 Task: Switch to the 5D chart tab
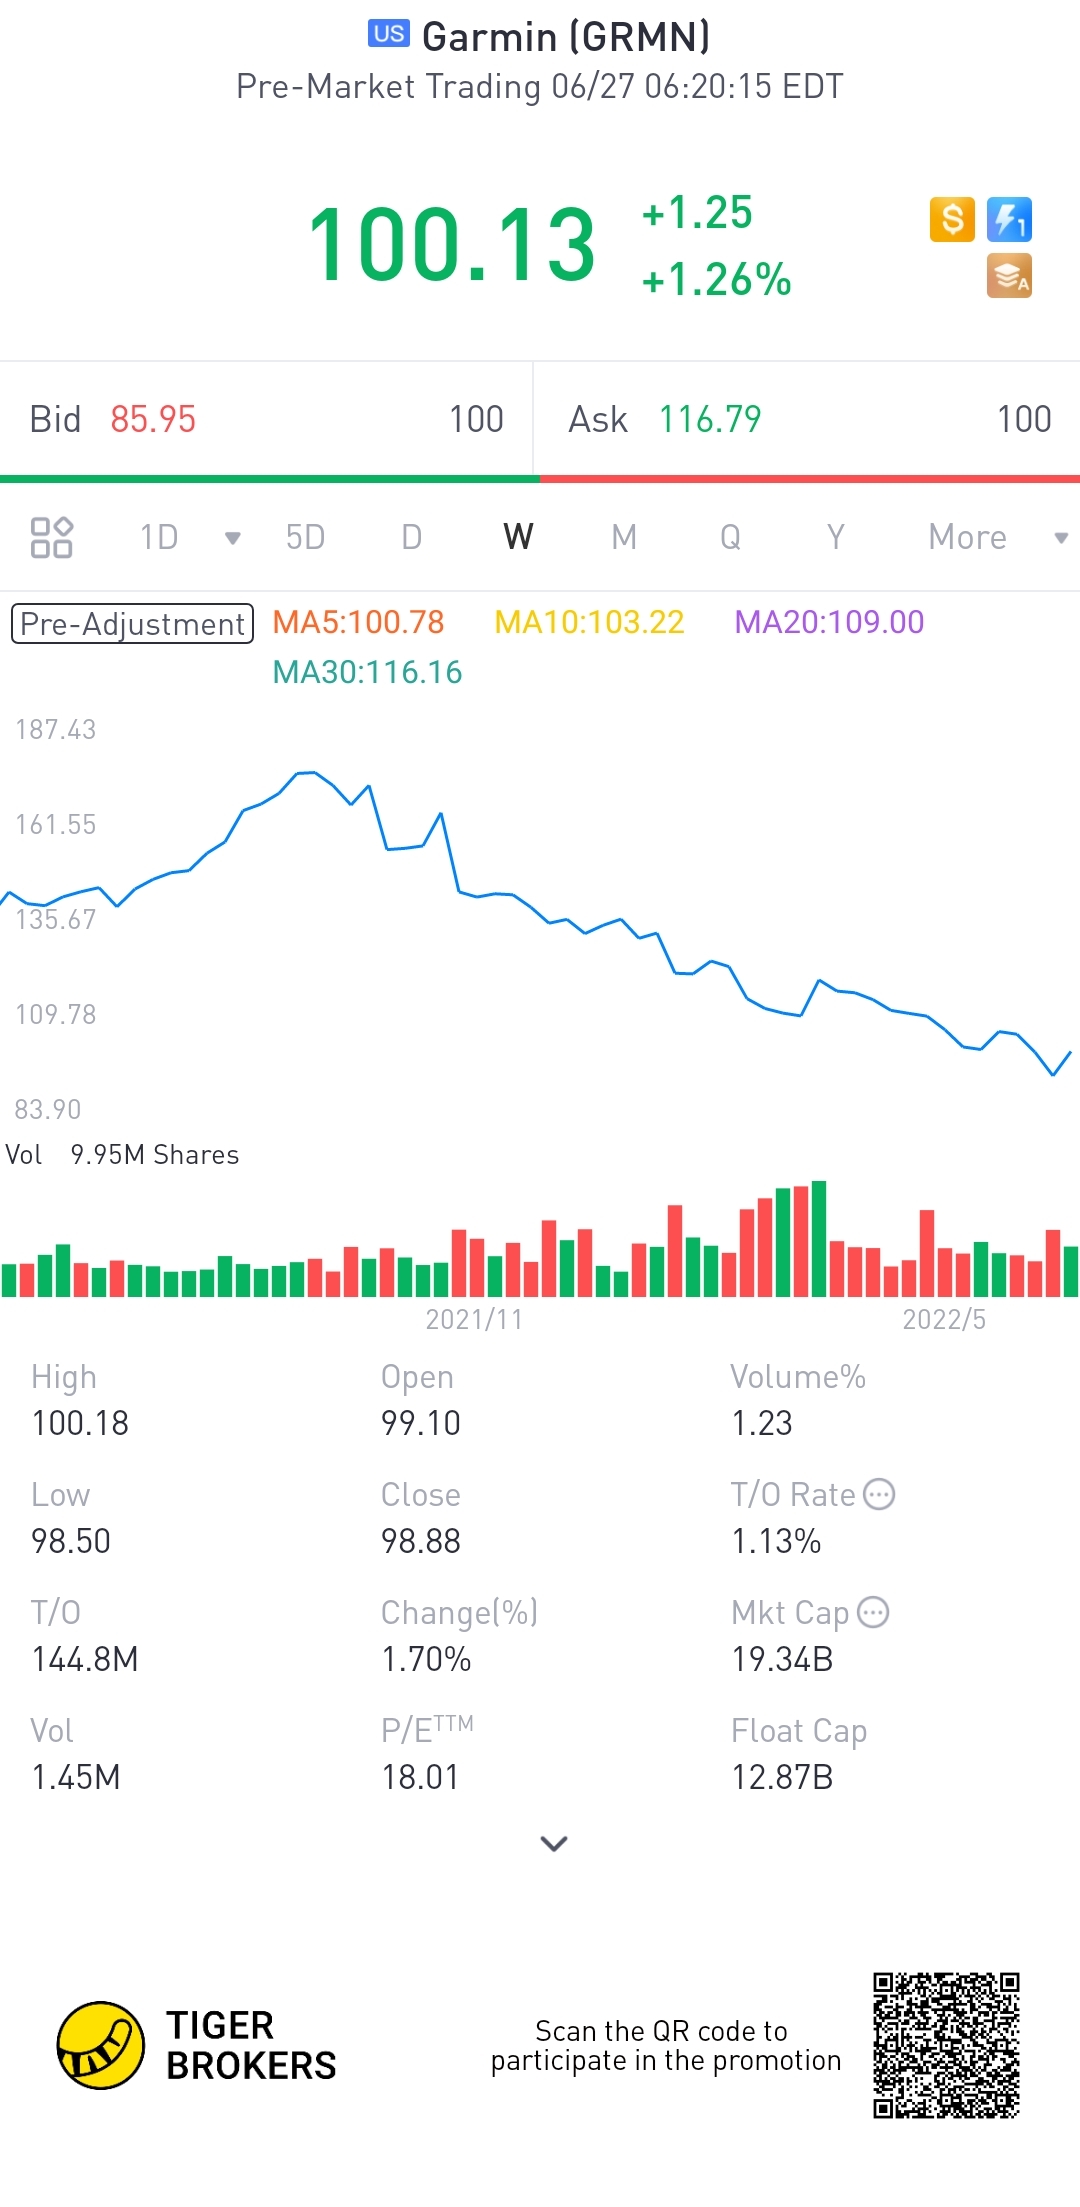[x=305, y=537]
